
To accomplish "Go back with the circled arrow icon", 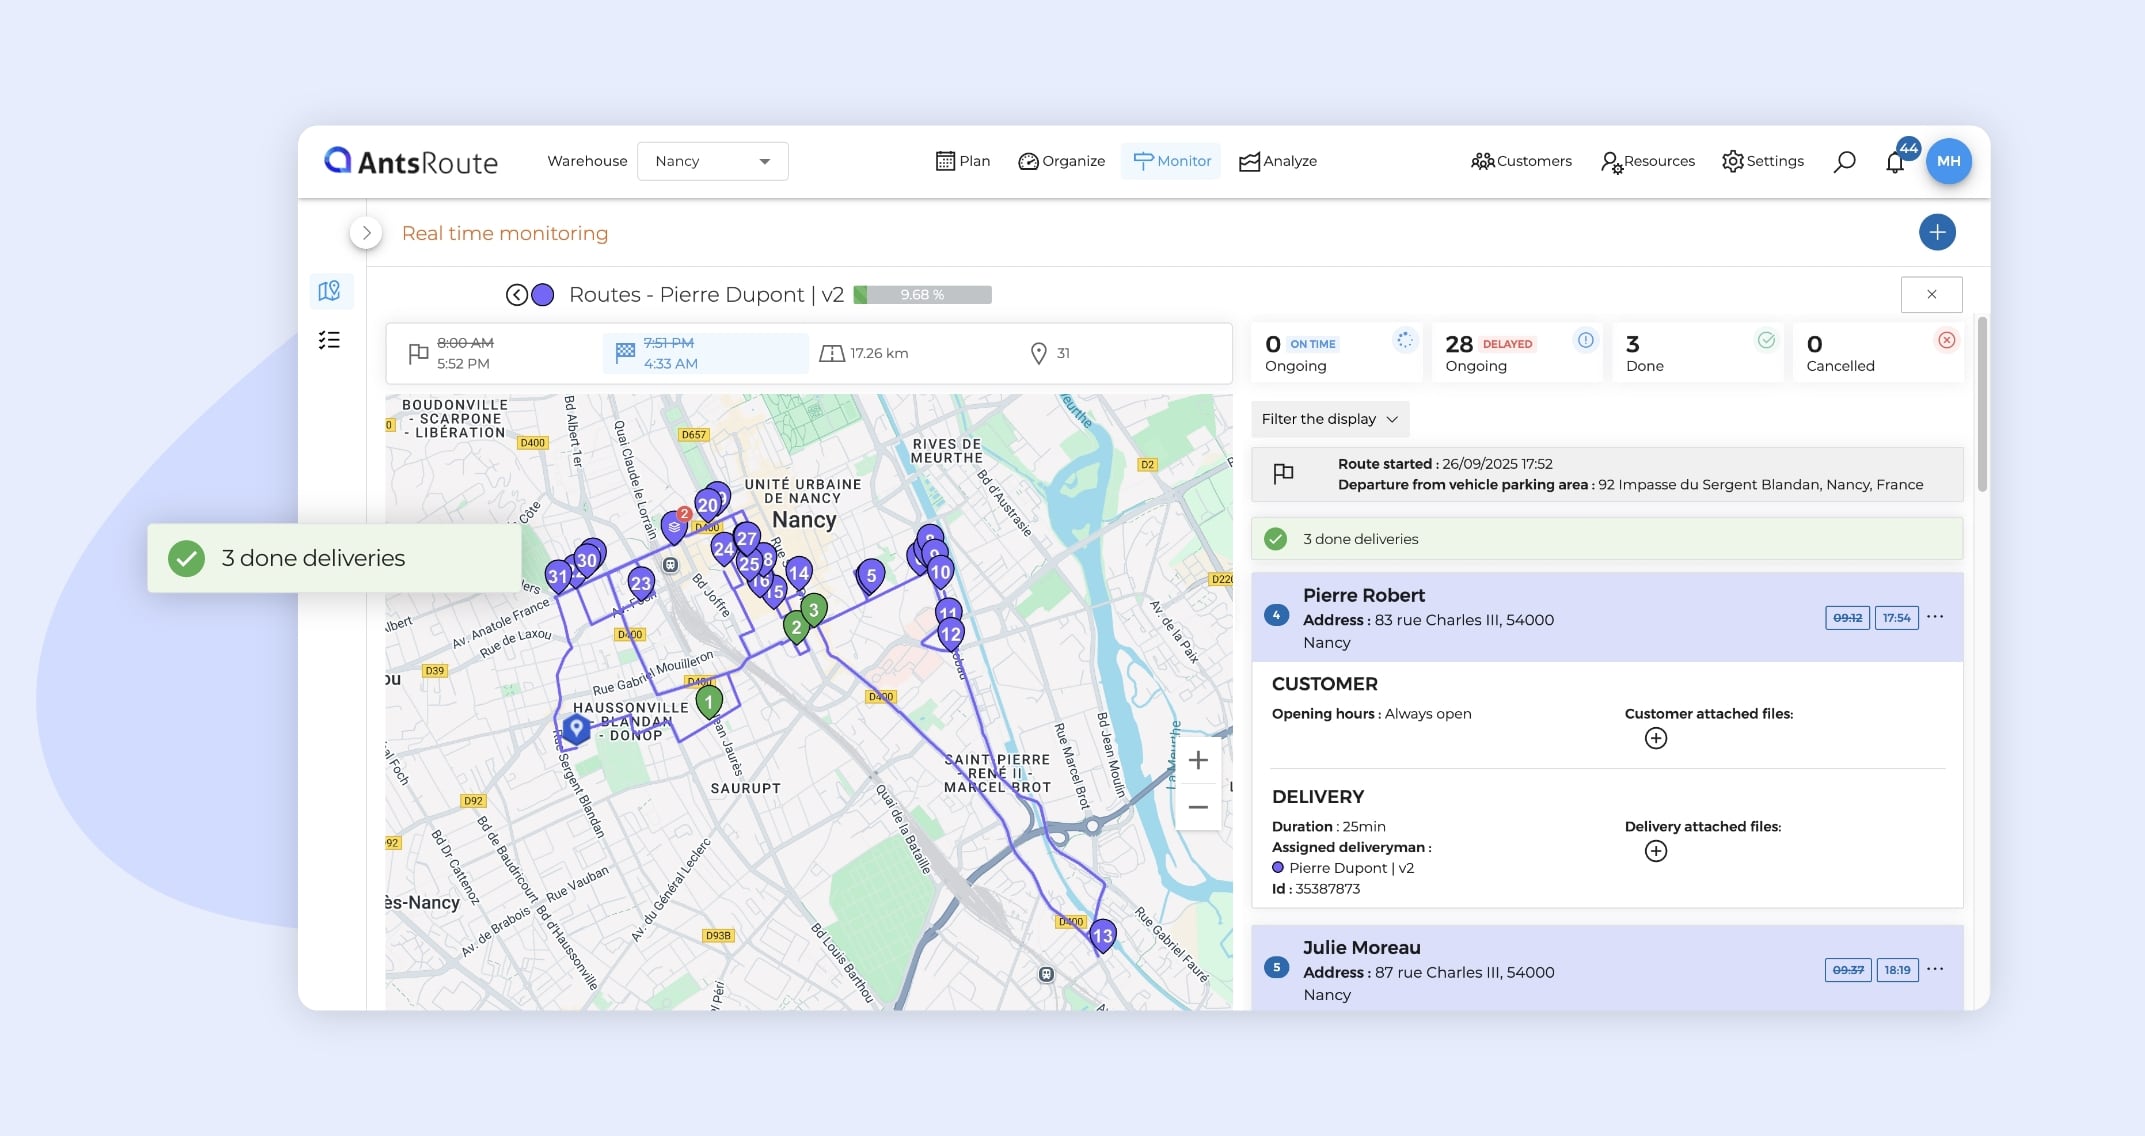I will (516, 295).
